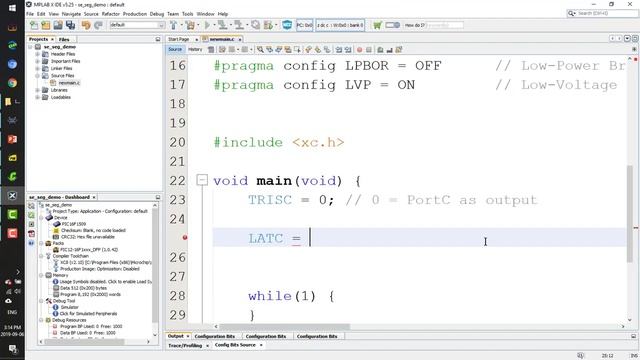
Task: Click the Run Project play icon
Action: tap(207, 25)
